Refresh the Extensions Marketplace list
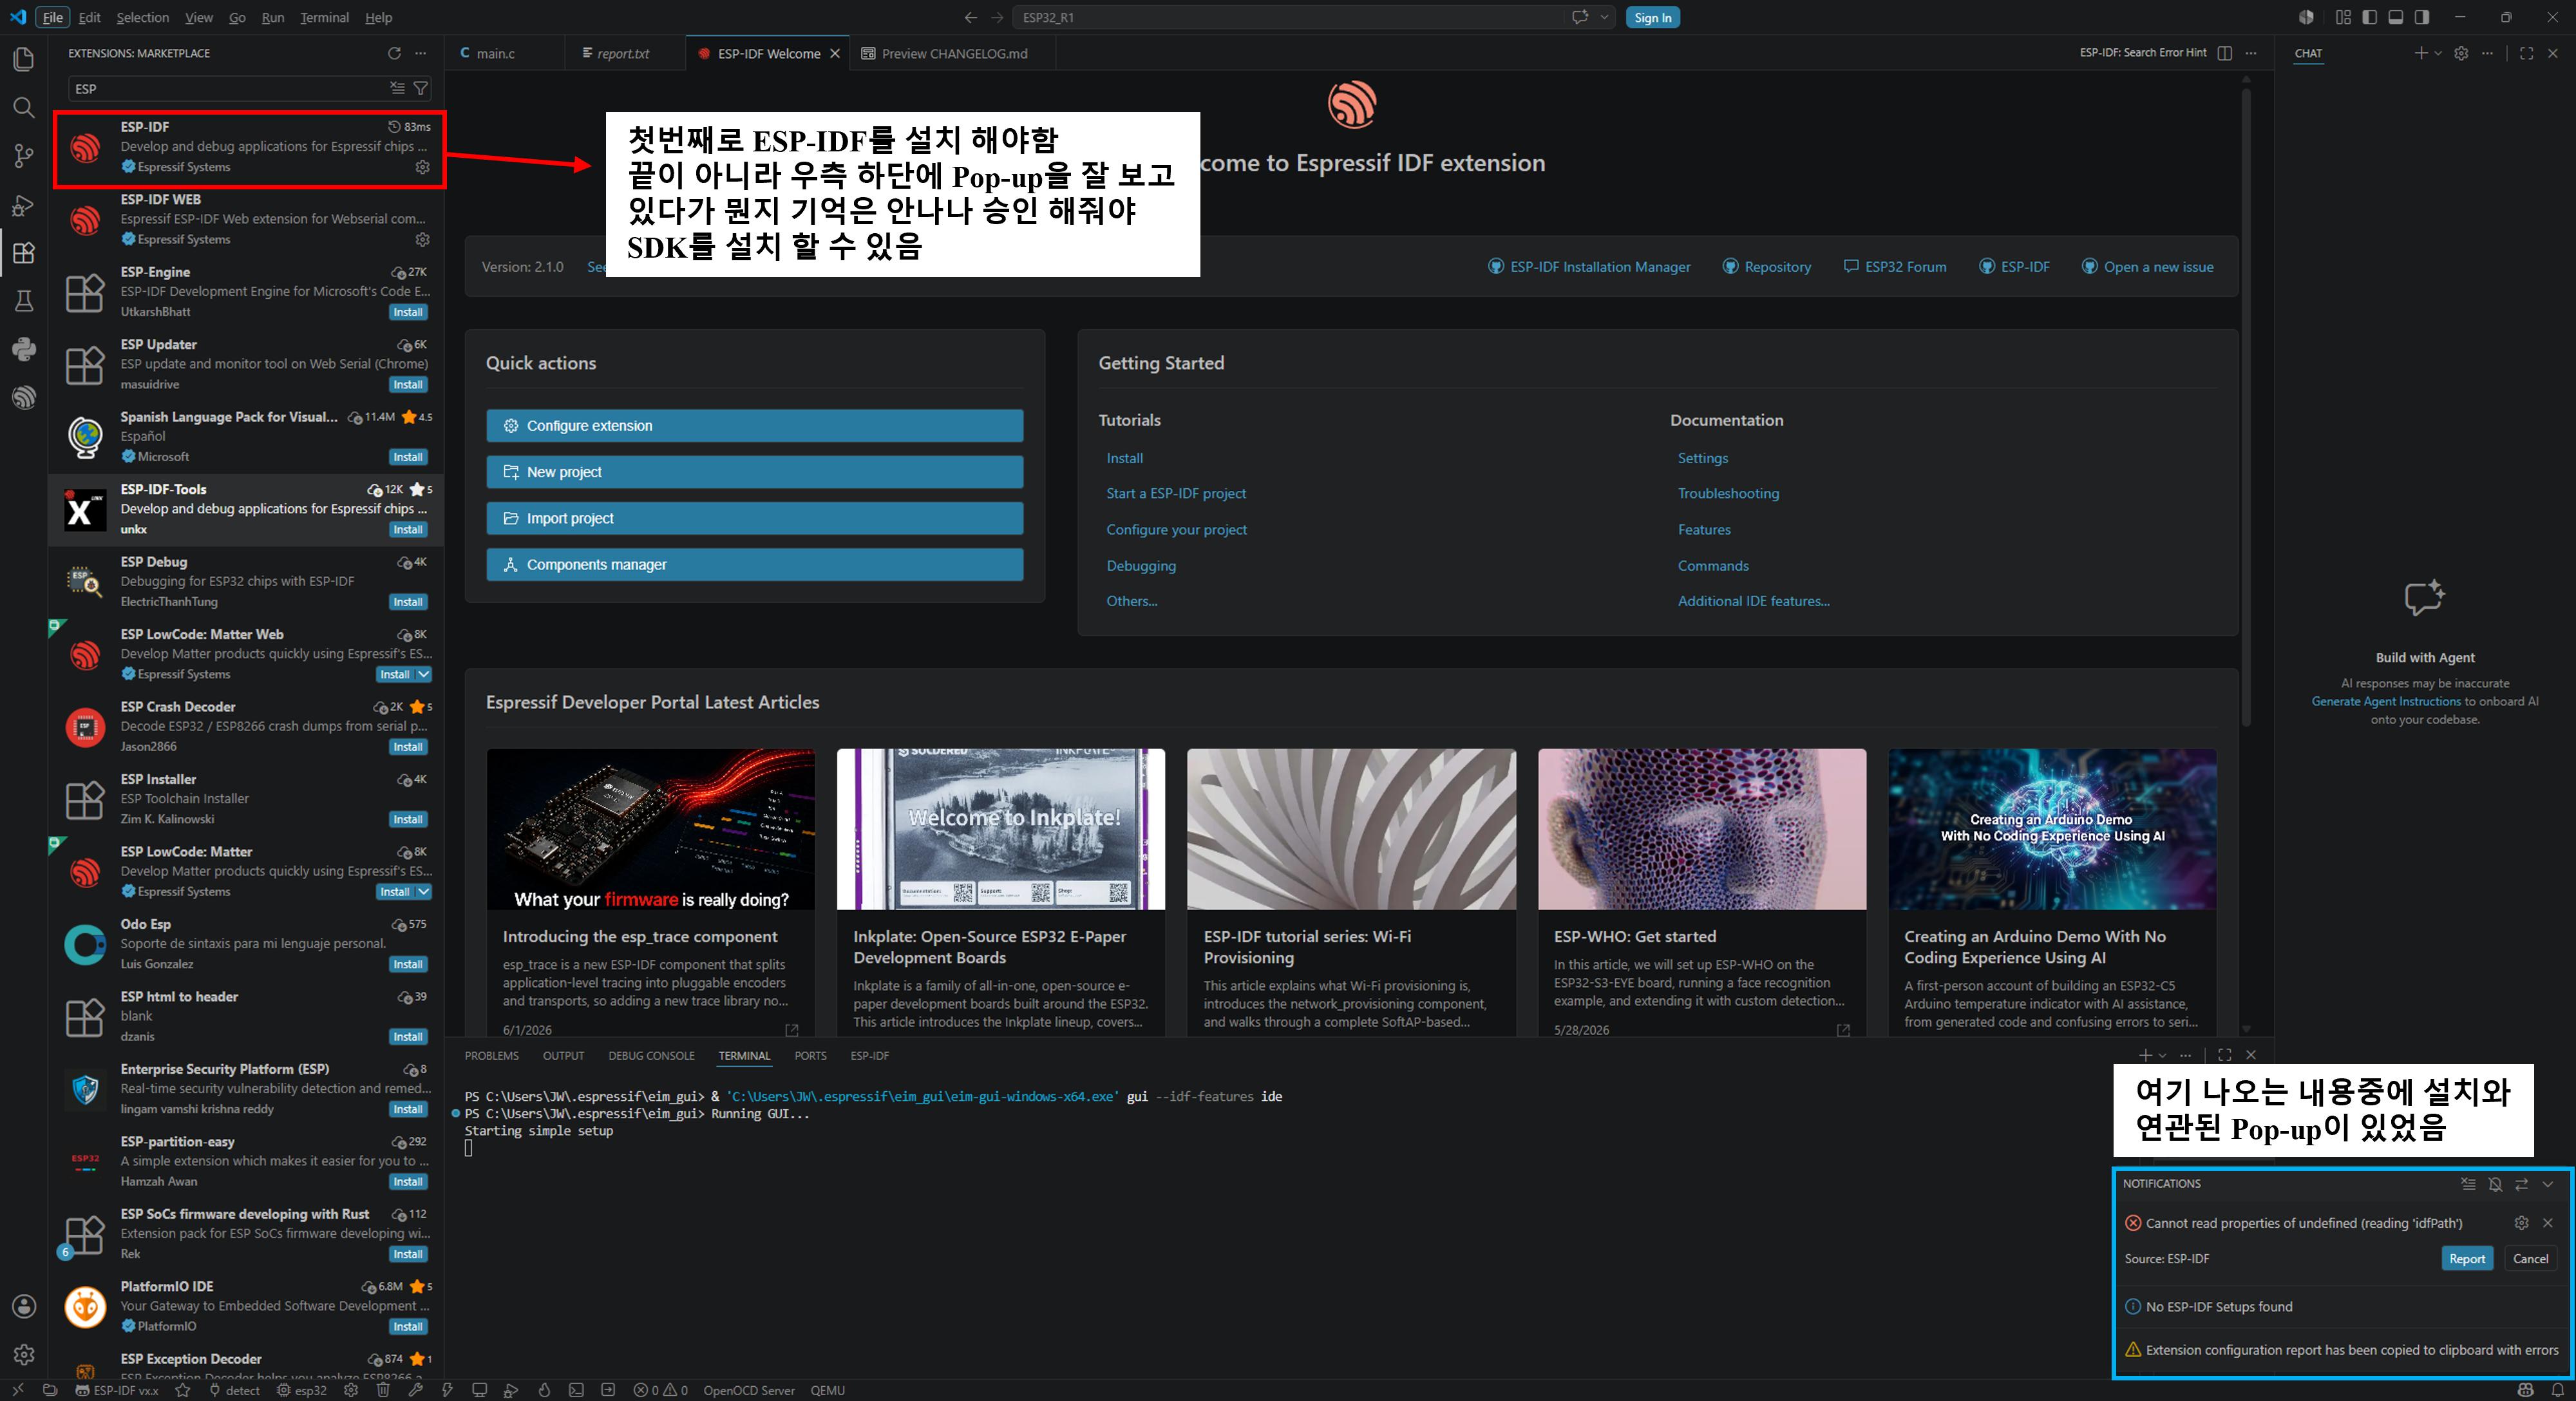2576x1401 pixels. pyautogui.click(x=394, y=53)
